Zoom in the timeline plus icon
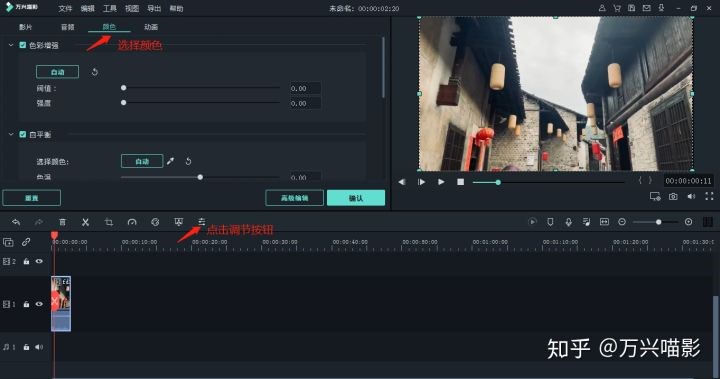The height and width of the screenshot is (379, 720). click(x=688, y=222)
